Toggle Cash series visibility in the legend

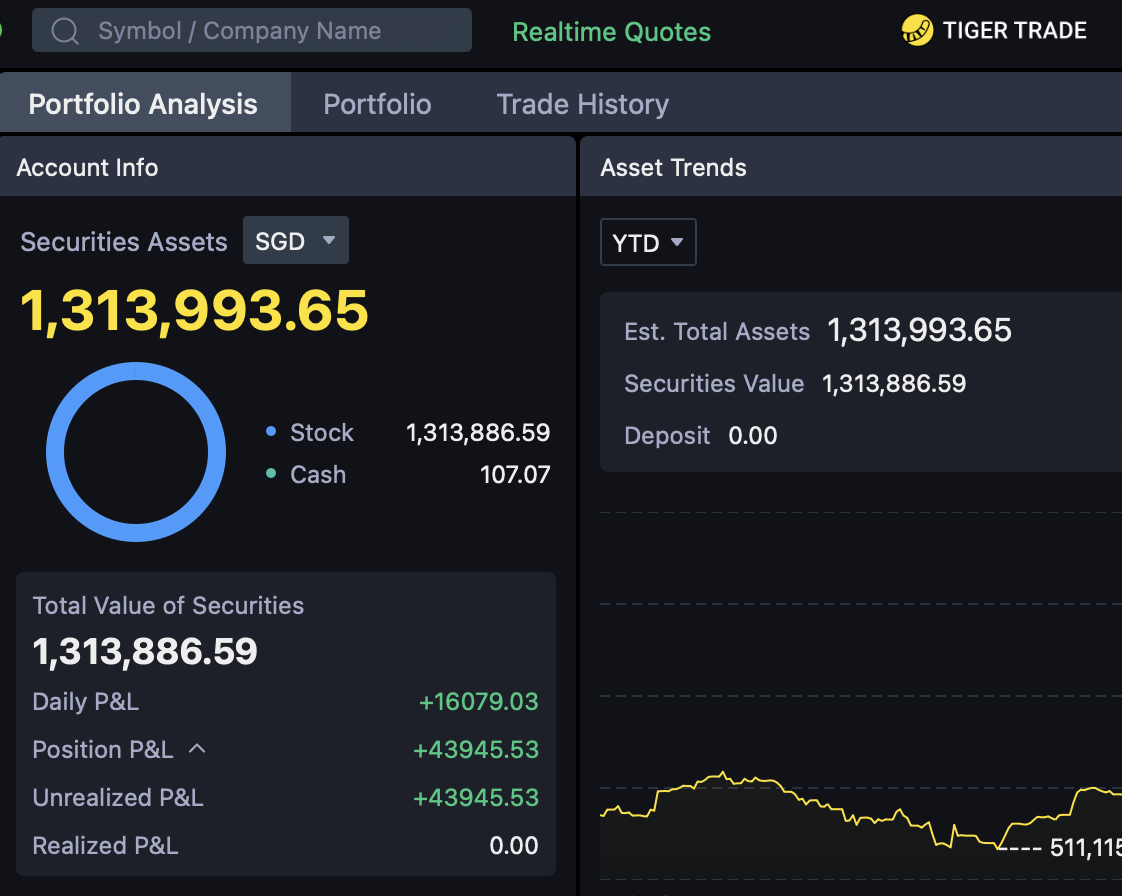pos(318,474)
